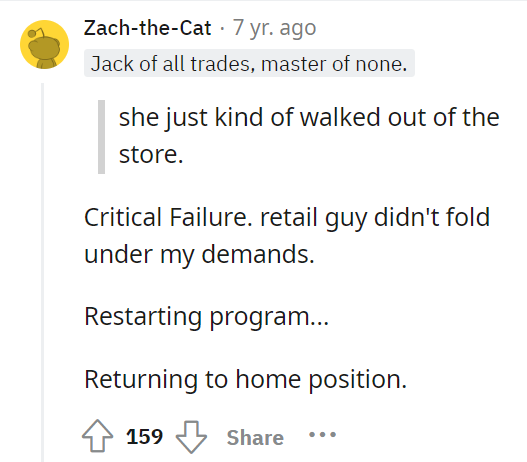The height and width of the screenshot is (462, 527).
Task: Click the 'under my demands.' line
Action: tap(199, 254)
